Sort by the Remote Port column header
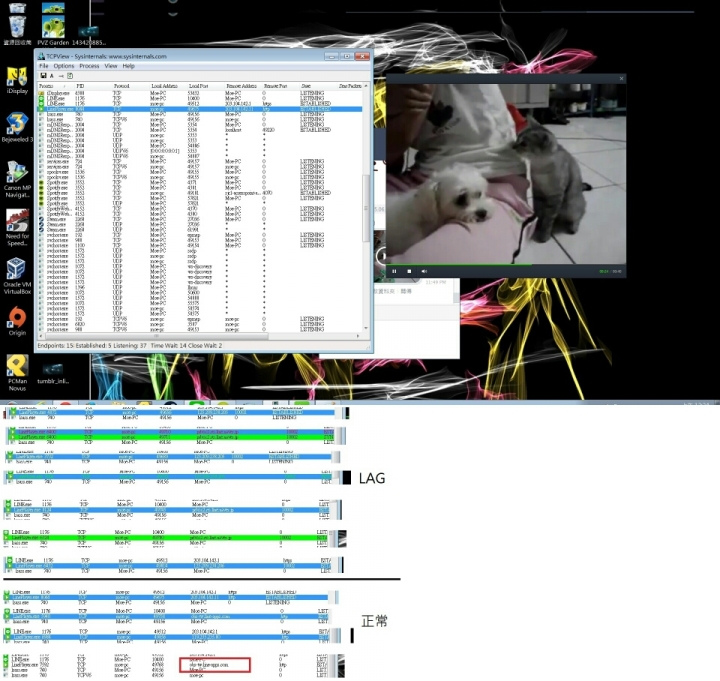Image resolution: width=720 pixels, height=681 pixels. (x=281, y=86)
